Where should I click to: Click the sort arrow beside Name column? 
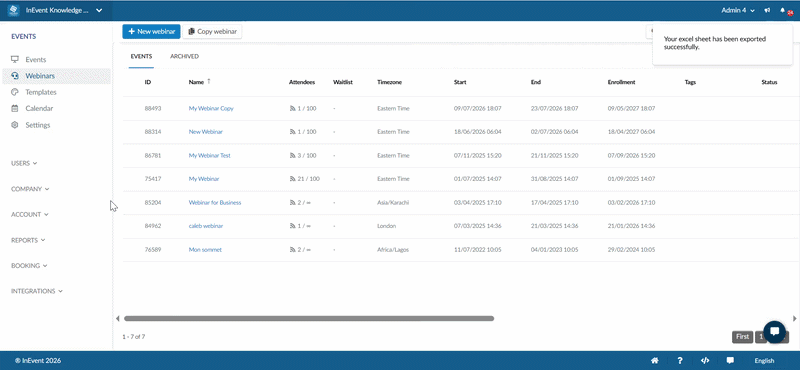(208, 82)
